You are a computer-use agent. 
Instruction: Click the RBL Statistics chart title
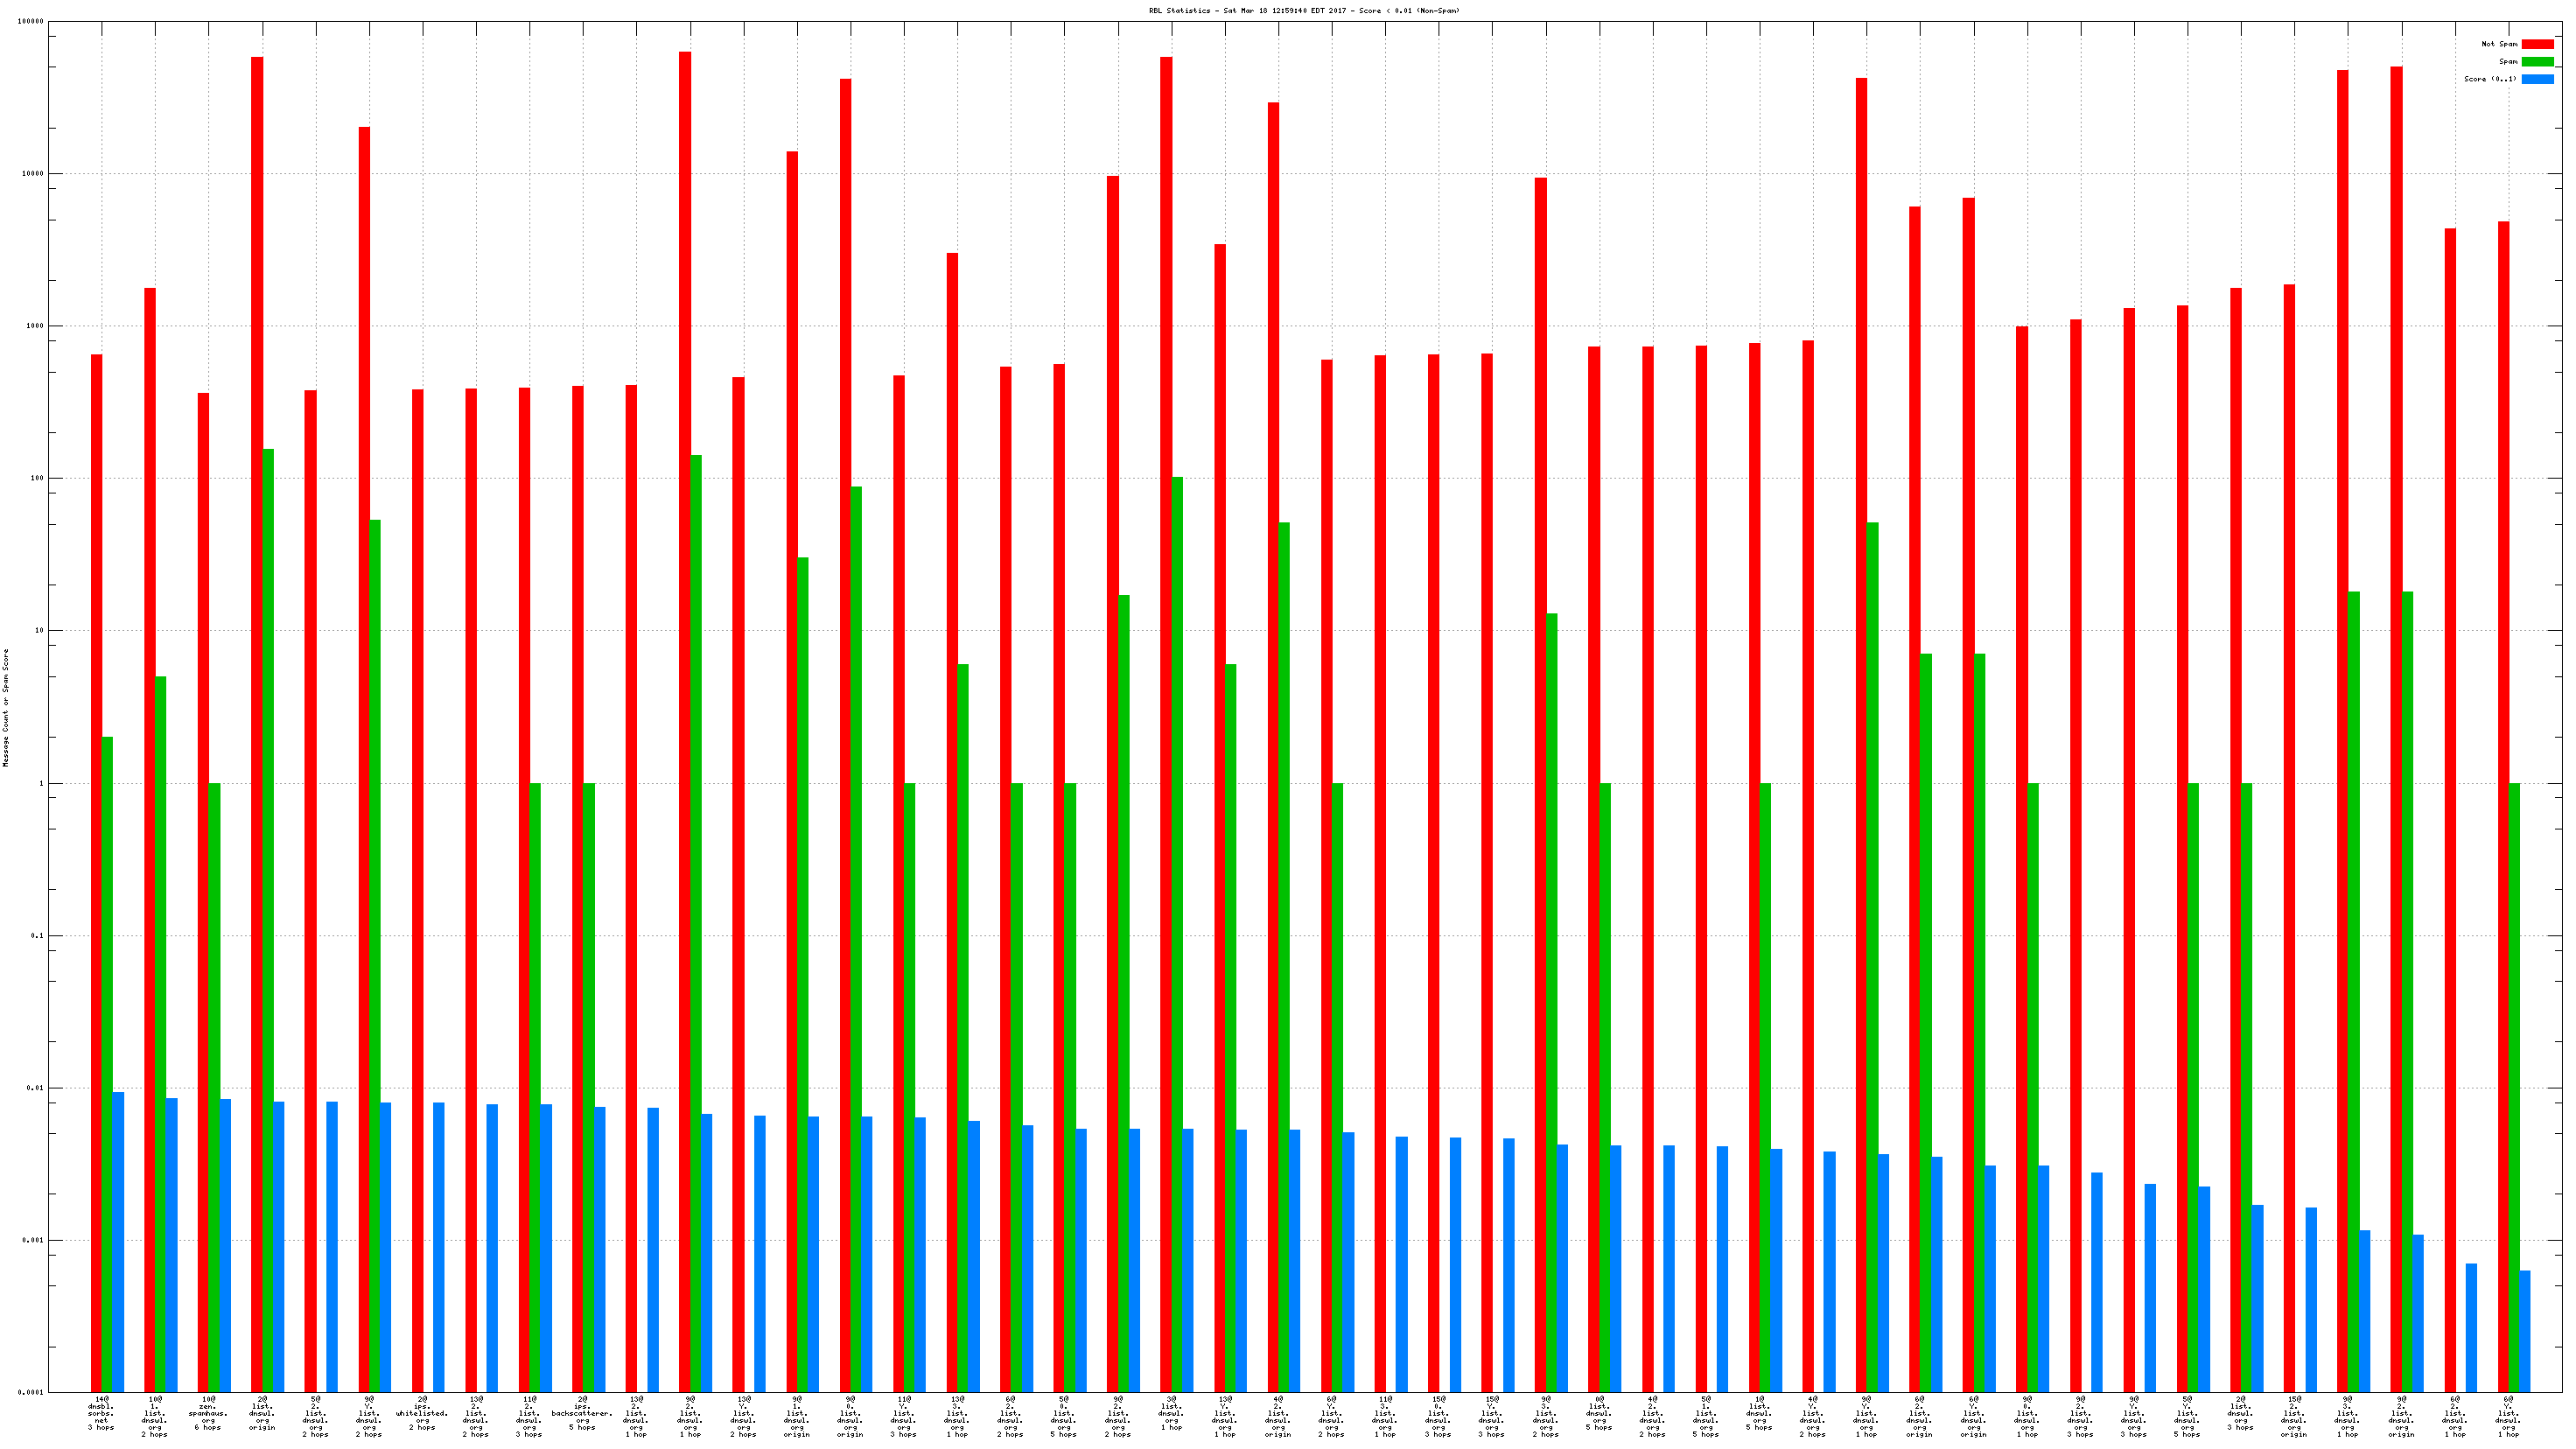click(x=1304, y=11)
